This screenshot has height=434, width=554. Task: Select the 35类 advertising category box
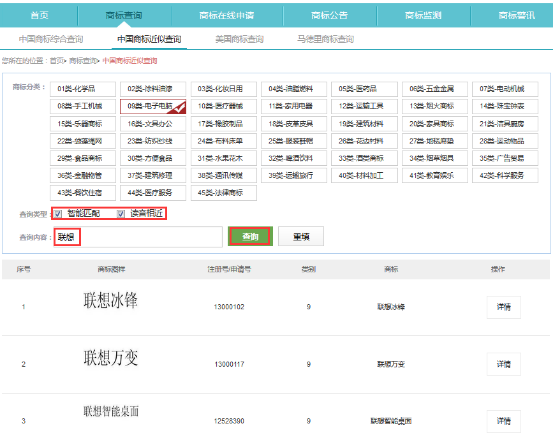click(x=505, y=158)
